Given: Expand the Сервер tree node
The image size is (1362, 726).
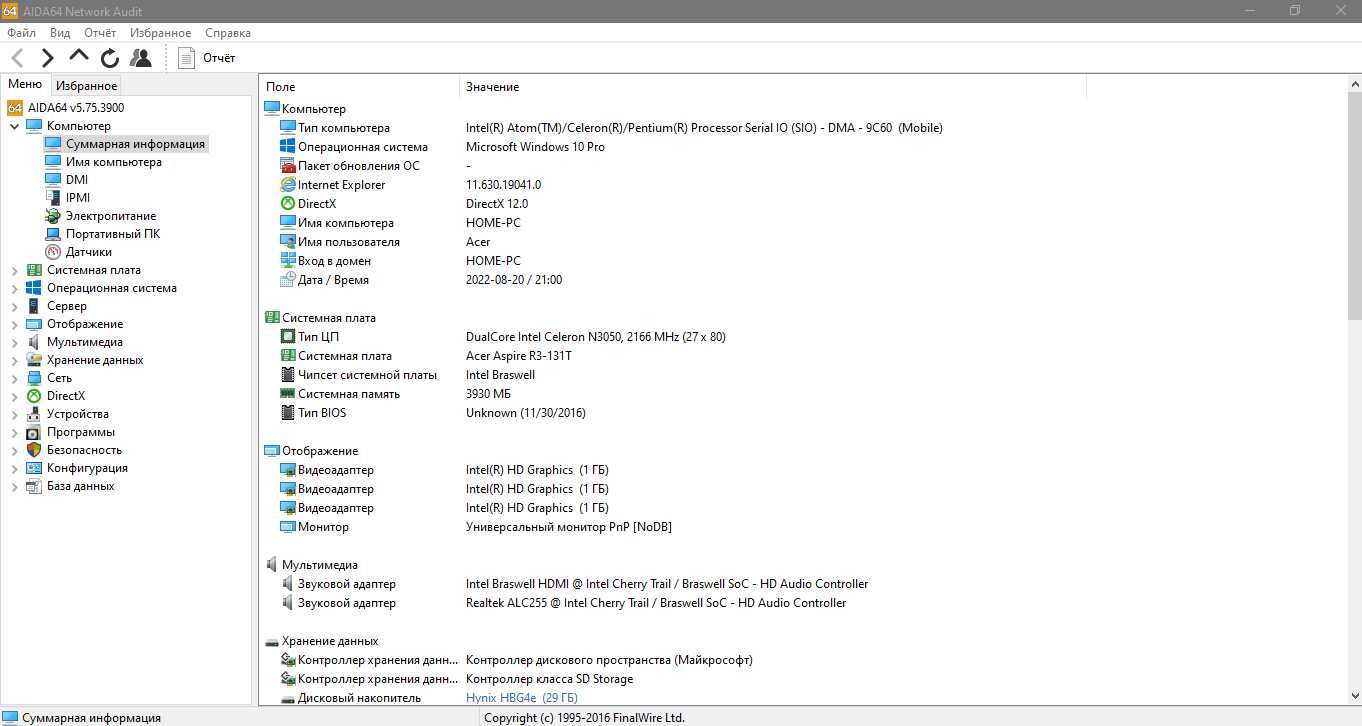Looking at the screenshot, I should coord(14,306).
